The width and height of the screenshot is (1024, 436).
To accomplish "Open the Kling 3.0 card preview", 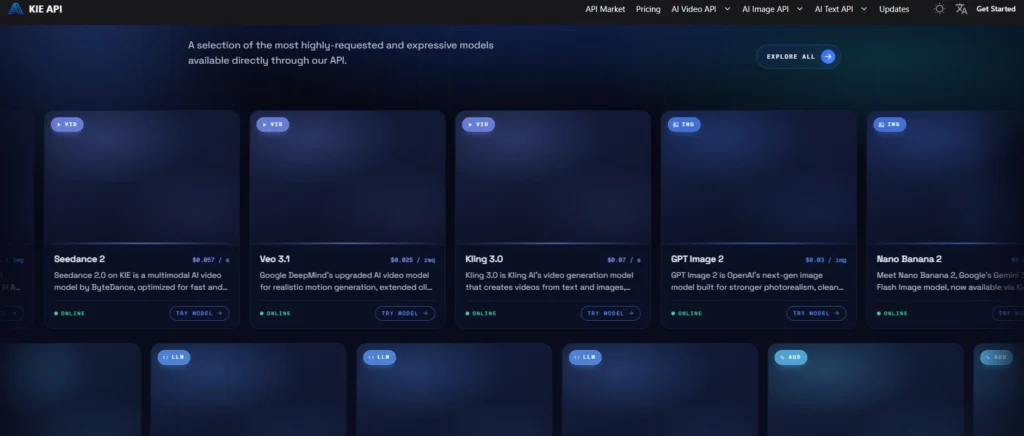I will click(x=553, y=178).
